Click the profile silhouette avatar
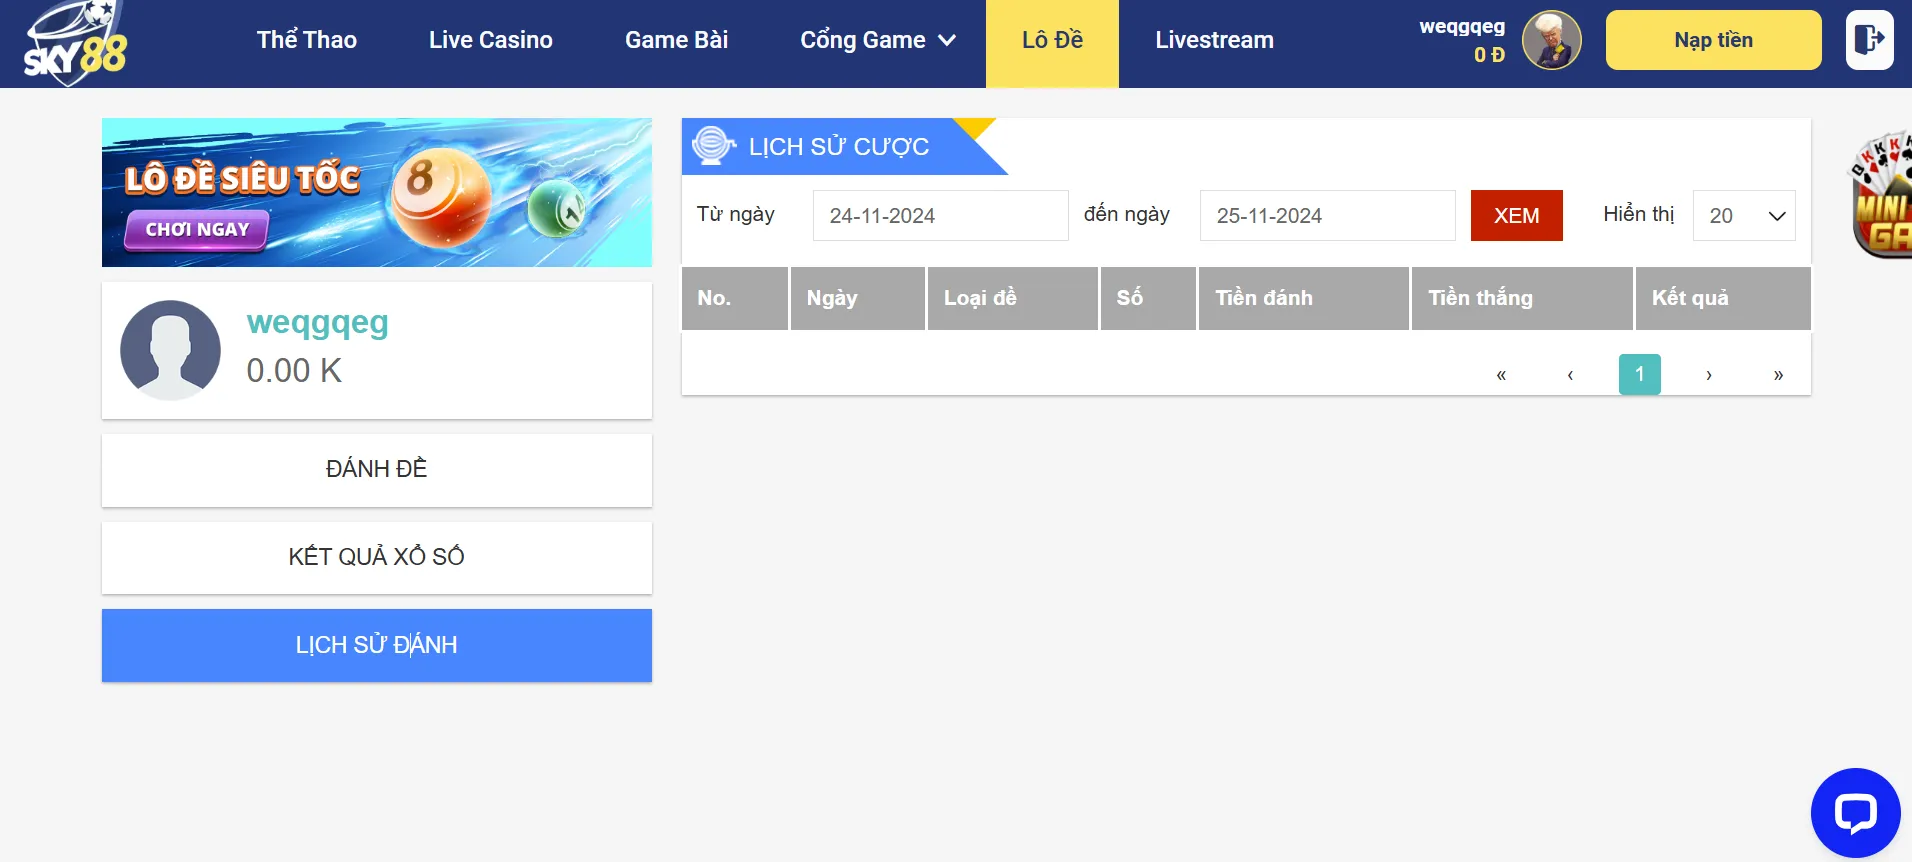 tap(171, 350)
